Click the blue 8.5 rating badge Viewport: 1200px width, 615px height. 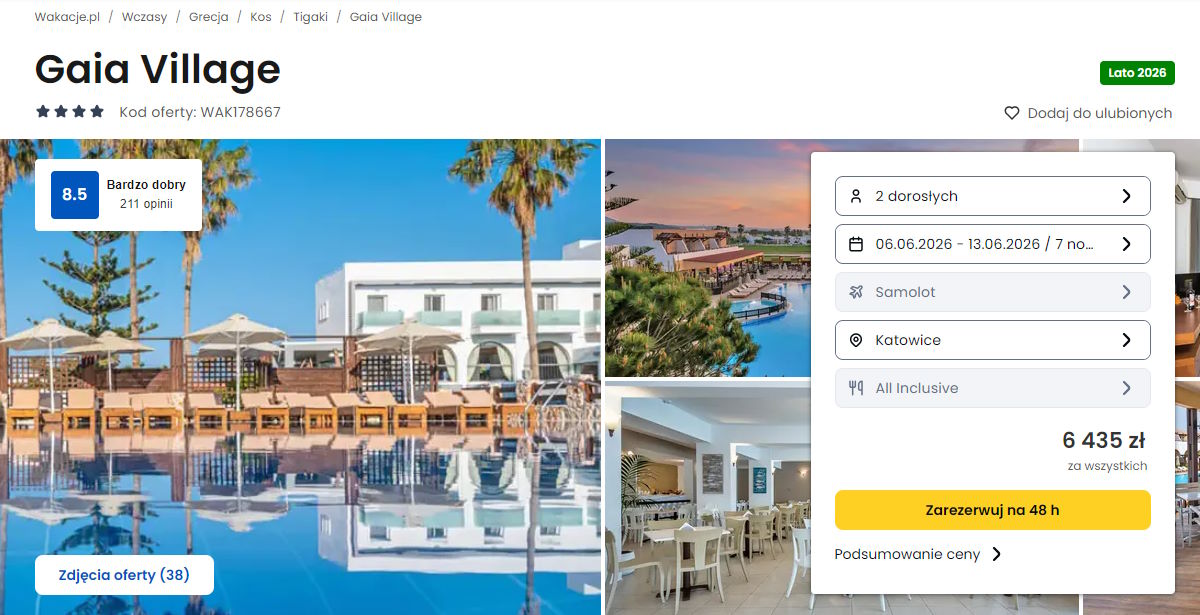click(x=75, y=195)
